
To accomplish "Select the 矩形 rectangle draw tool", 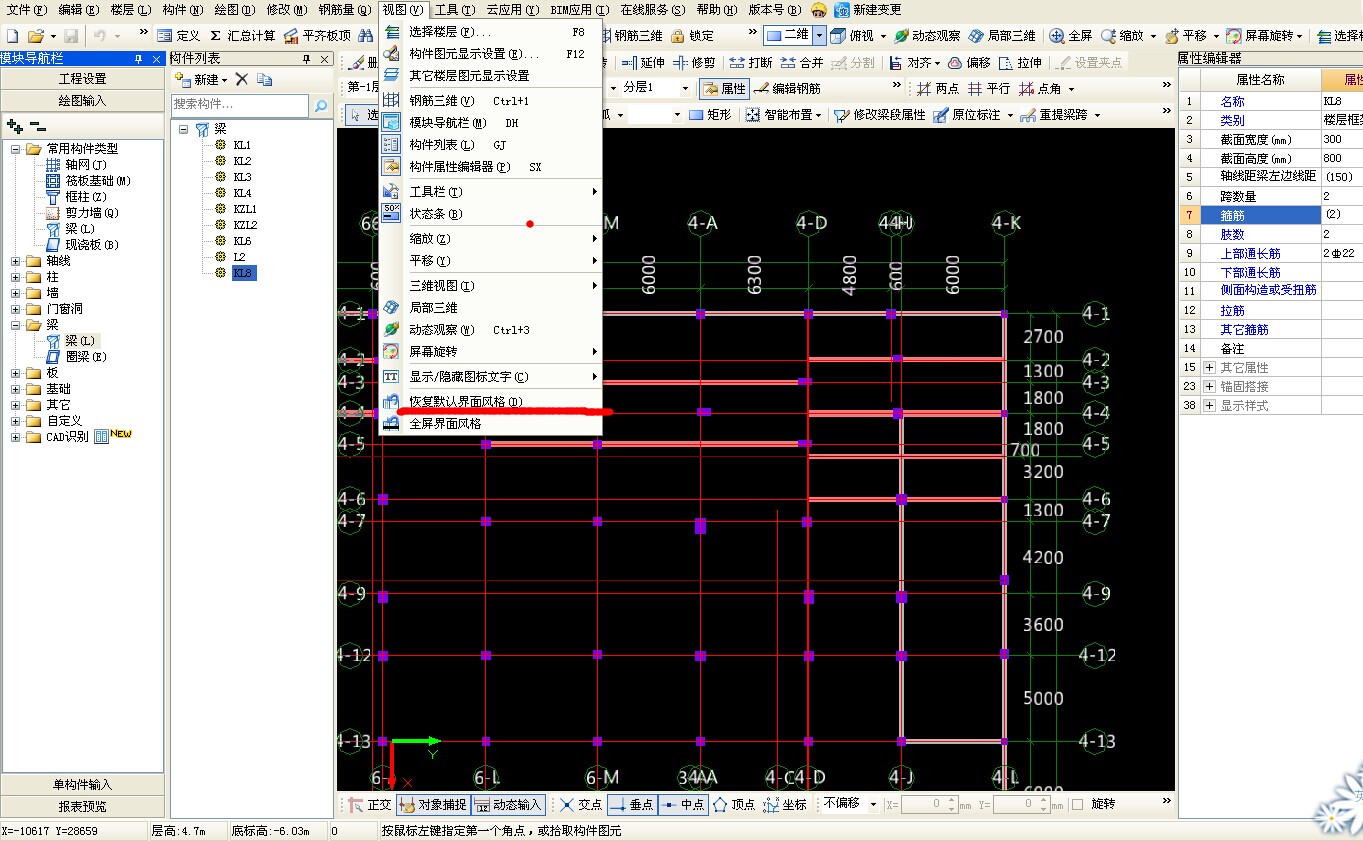I will 709,115.
